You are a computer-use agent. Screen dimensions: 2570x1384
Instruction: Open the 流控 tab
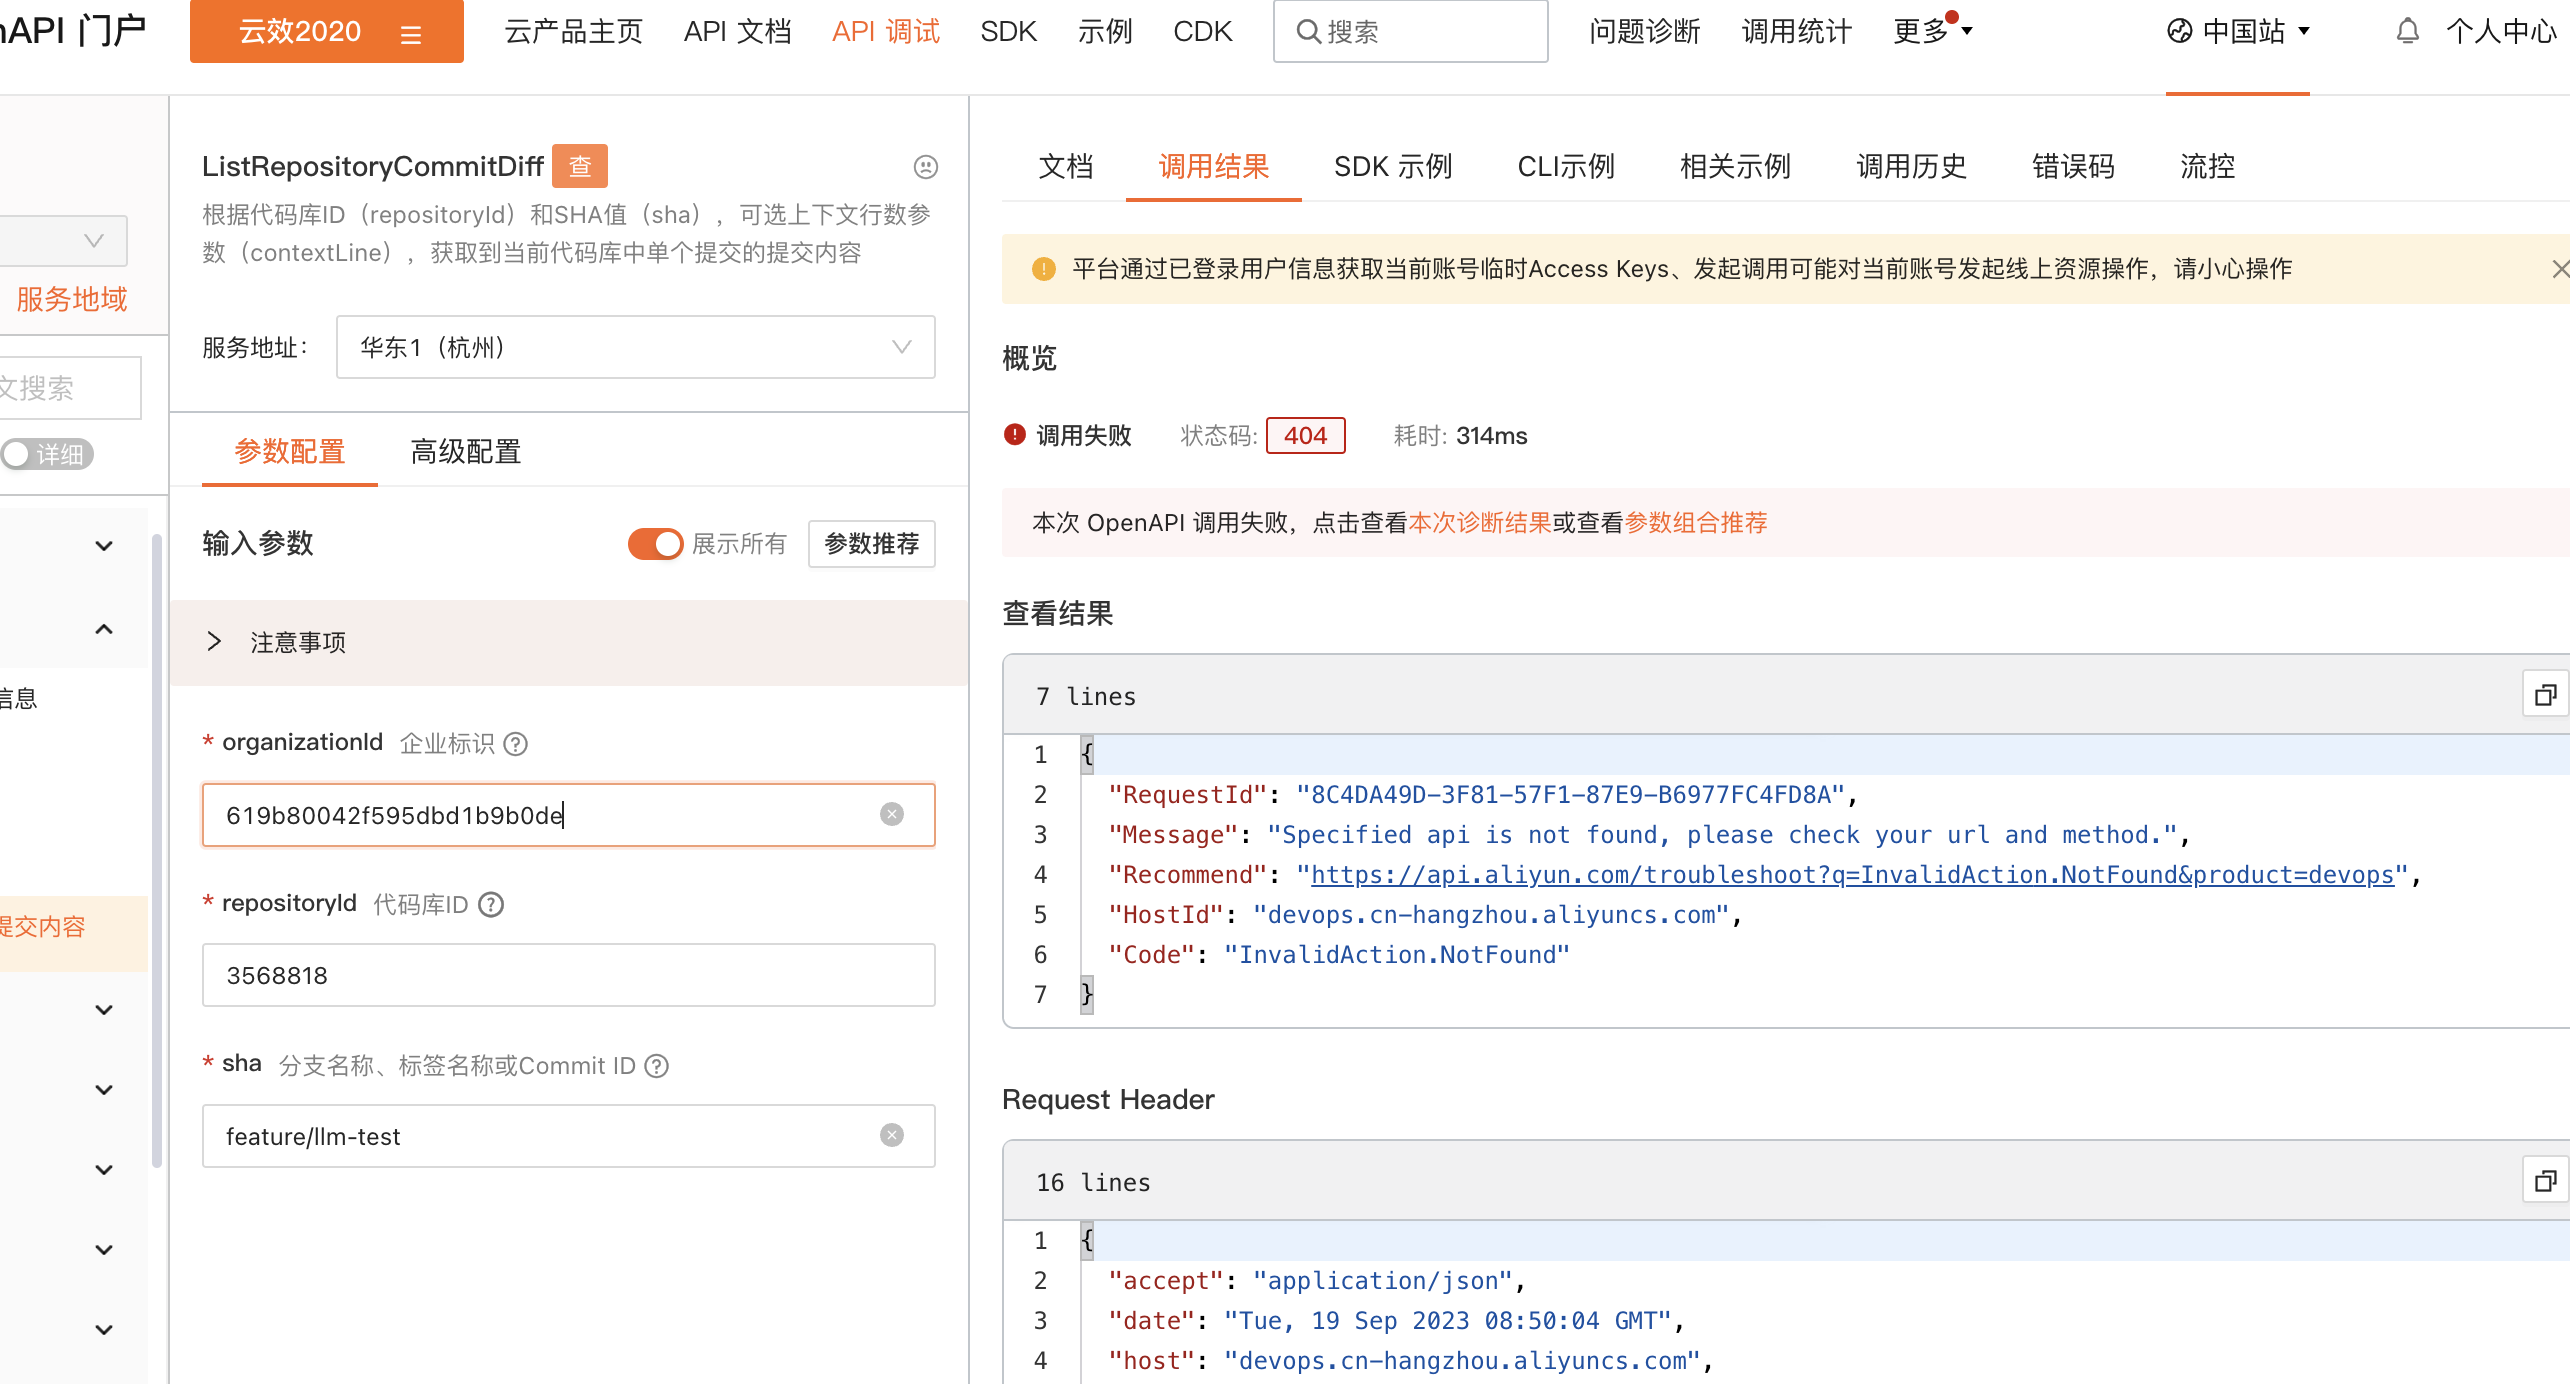pyautogui.click(x=2207, y=167)
